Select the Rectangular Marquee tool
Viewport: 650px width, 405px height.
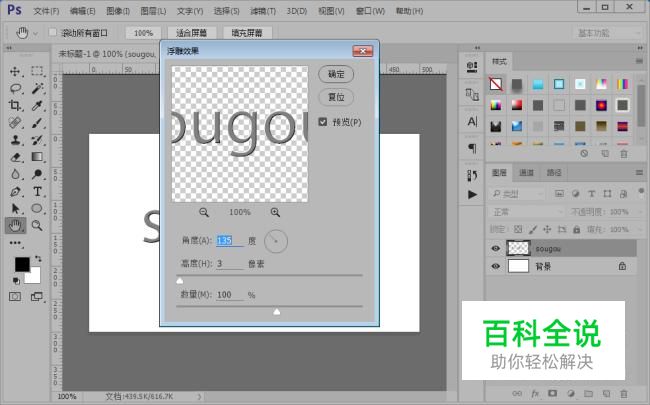coord(37,71)
